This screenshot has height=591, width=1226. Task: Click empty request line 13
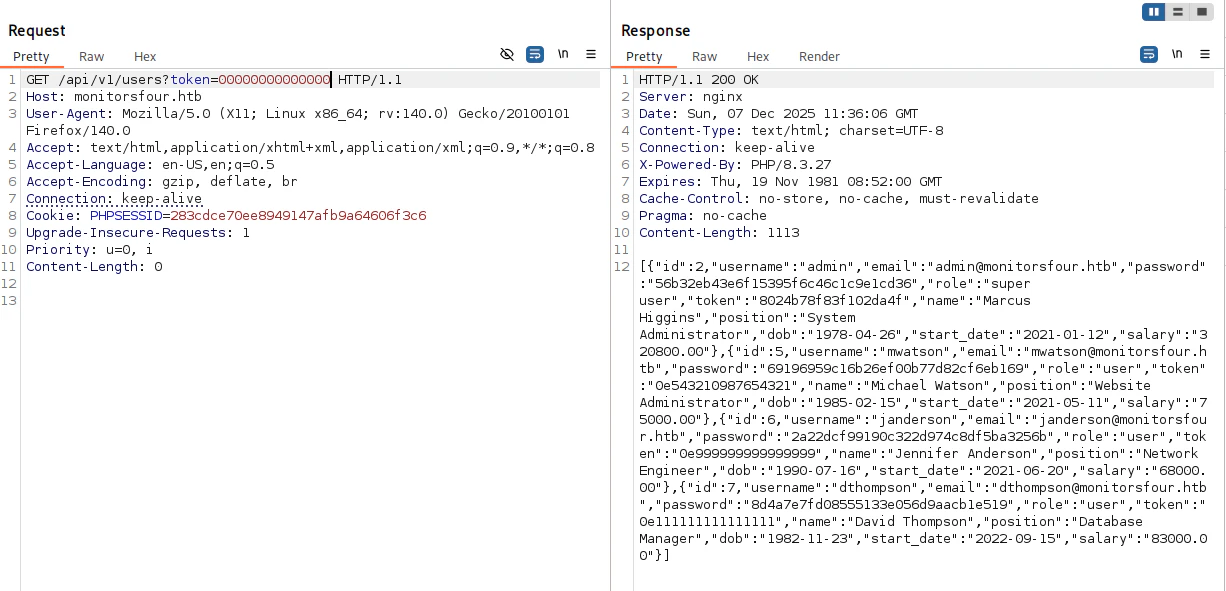coord(310,300)
